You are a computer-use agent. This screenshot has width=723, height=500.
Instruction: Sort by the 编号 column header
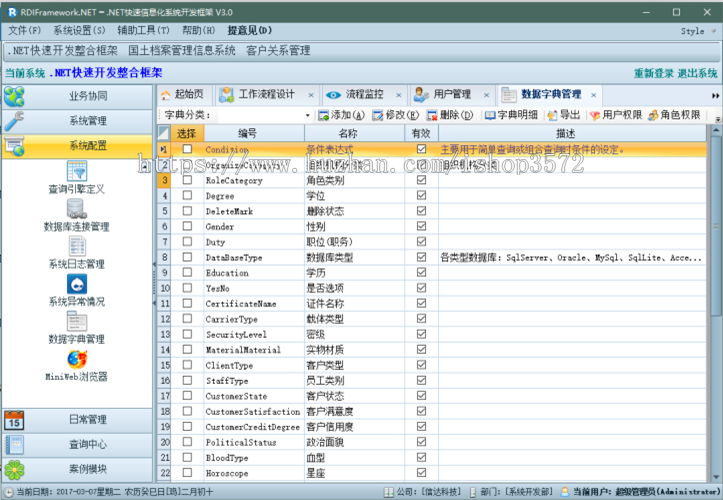pos(254,133)
